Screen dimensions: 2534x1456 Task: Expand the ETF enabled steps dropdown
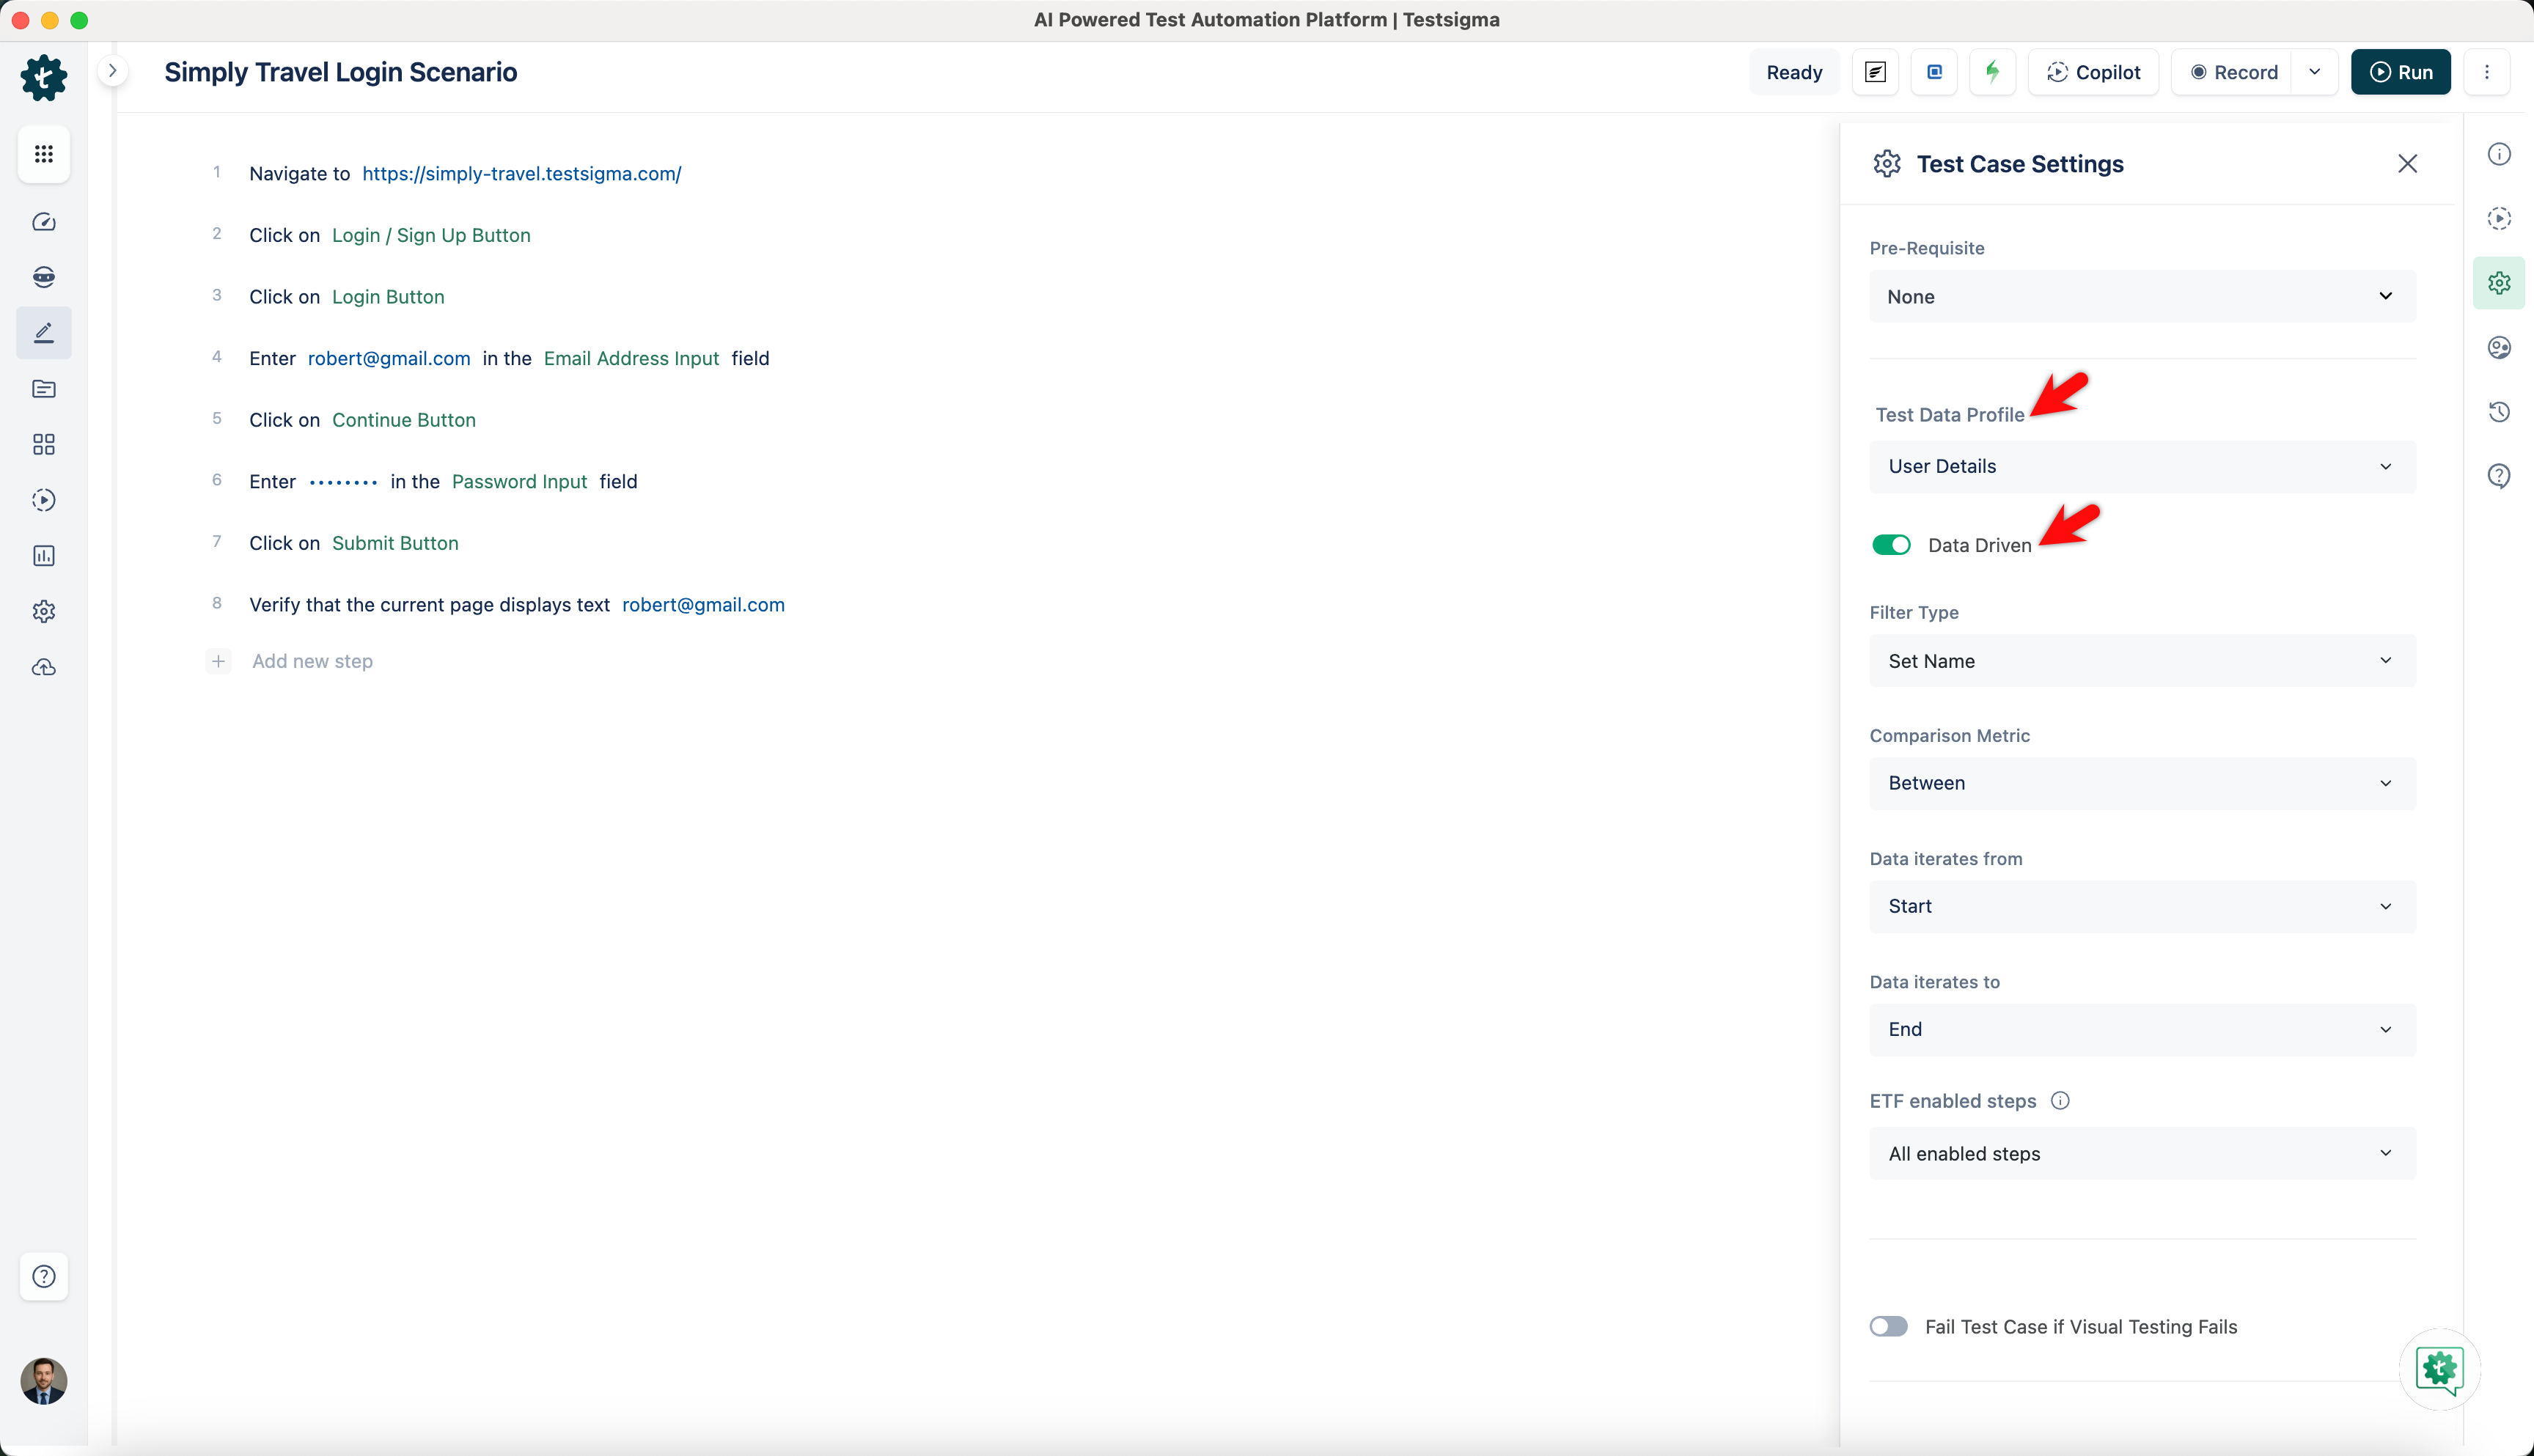click(2140, 1153)
